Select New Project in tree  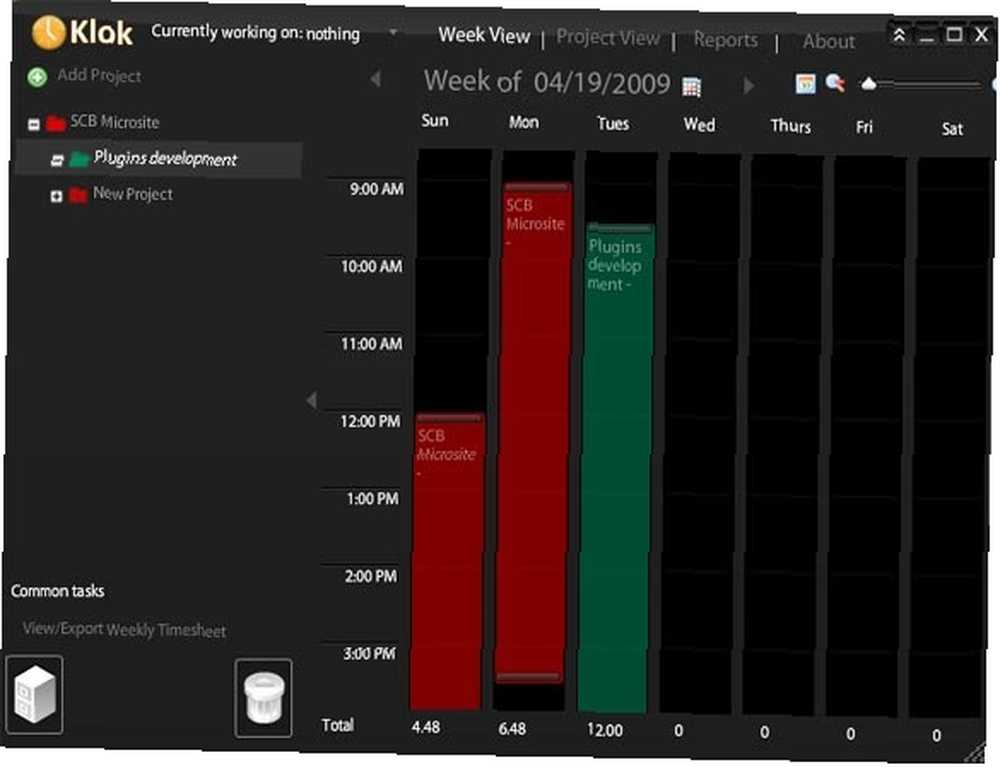(133, 194)
